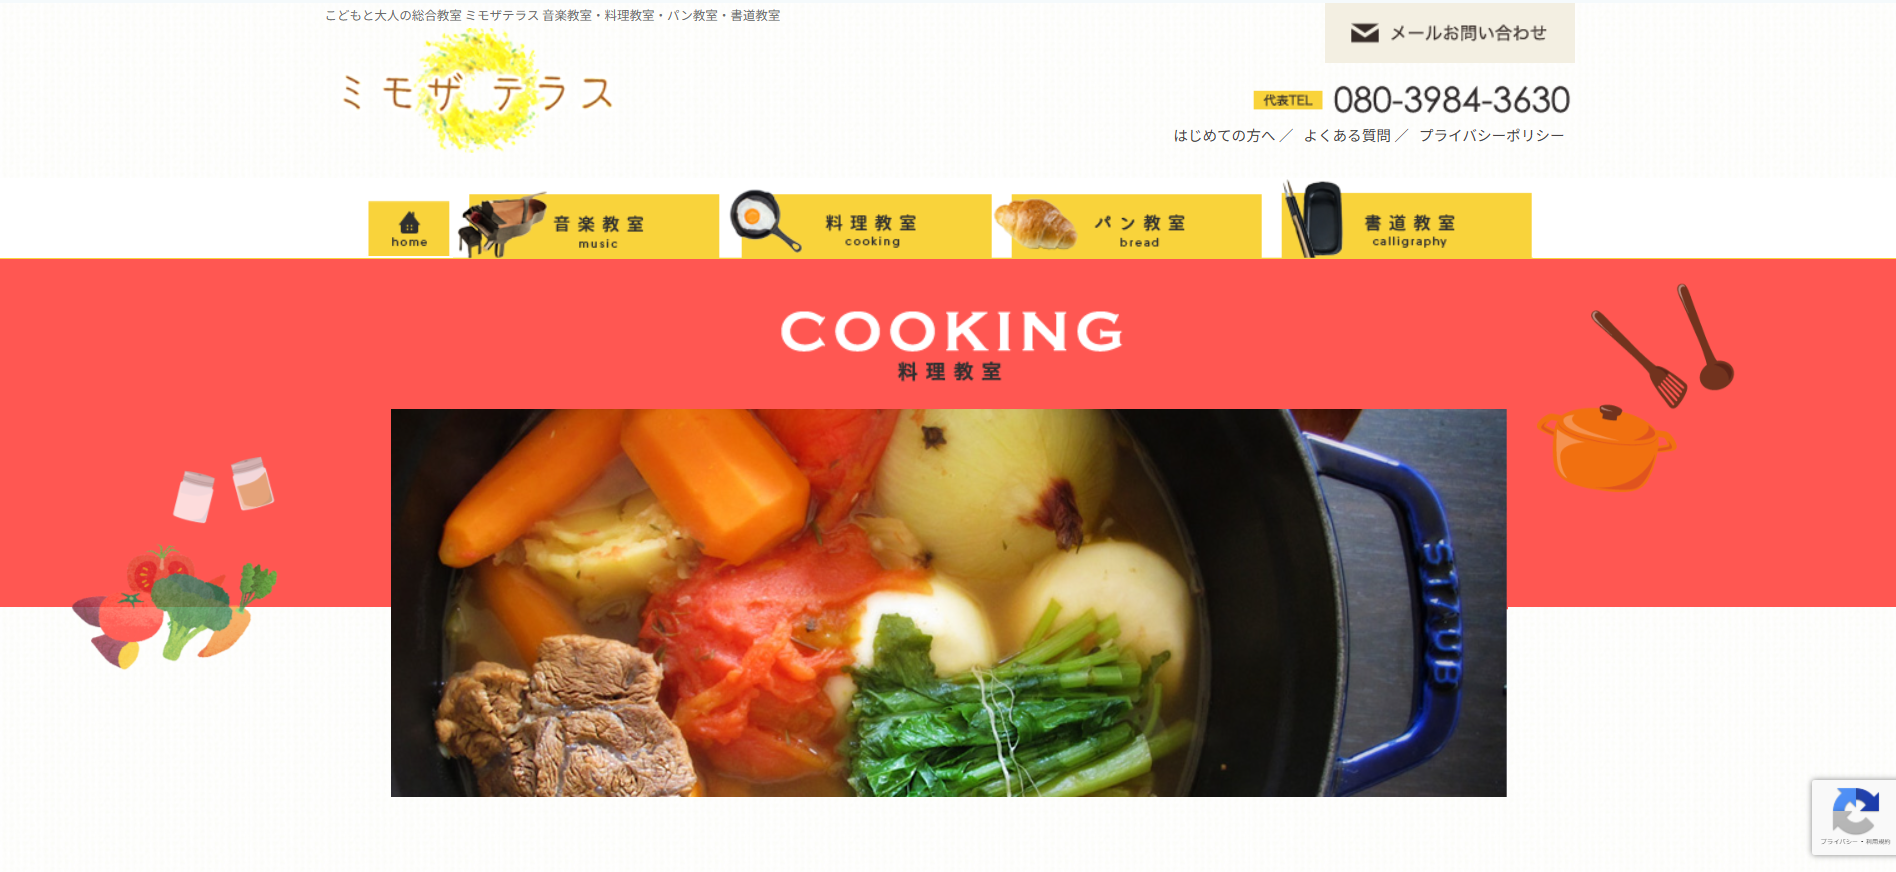Click the orange pot illustration
Viewport: 1896px width, 872px height.
pyautogui.click(x=1605, y=448)
